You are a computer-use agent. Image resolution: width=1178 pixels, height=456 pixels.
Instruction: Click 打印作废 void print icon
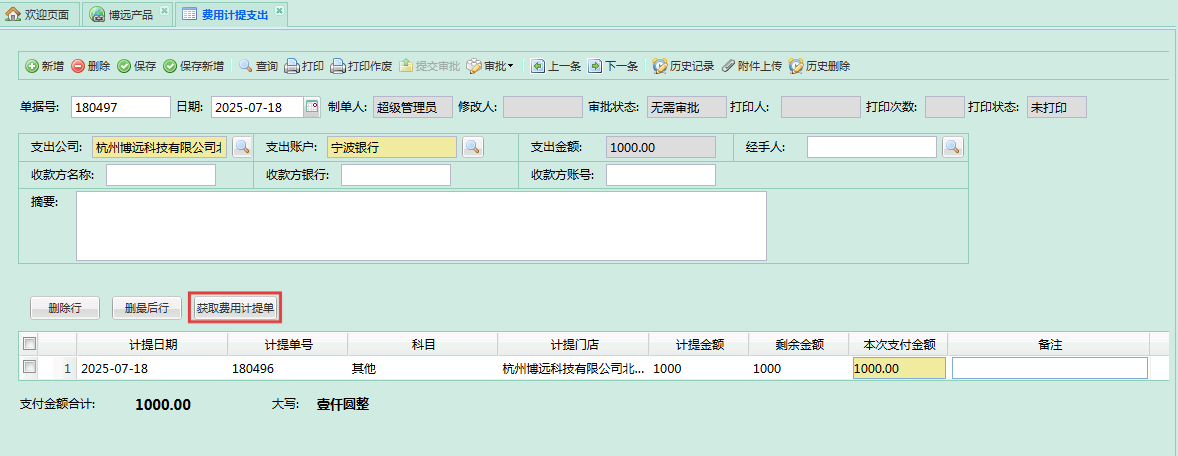[x=338, y=66]
